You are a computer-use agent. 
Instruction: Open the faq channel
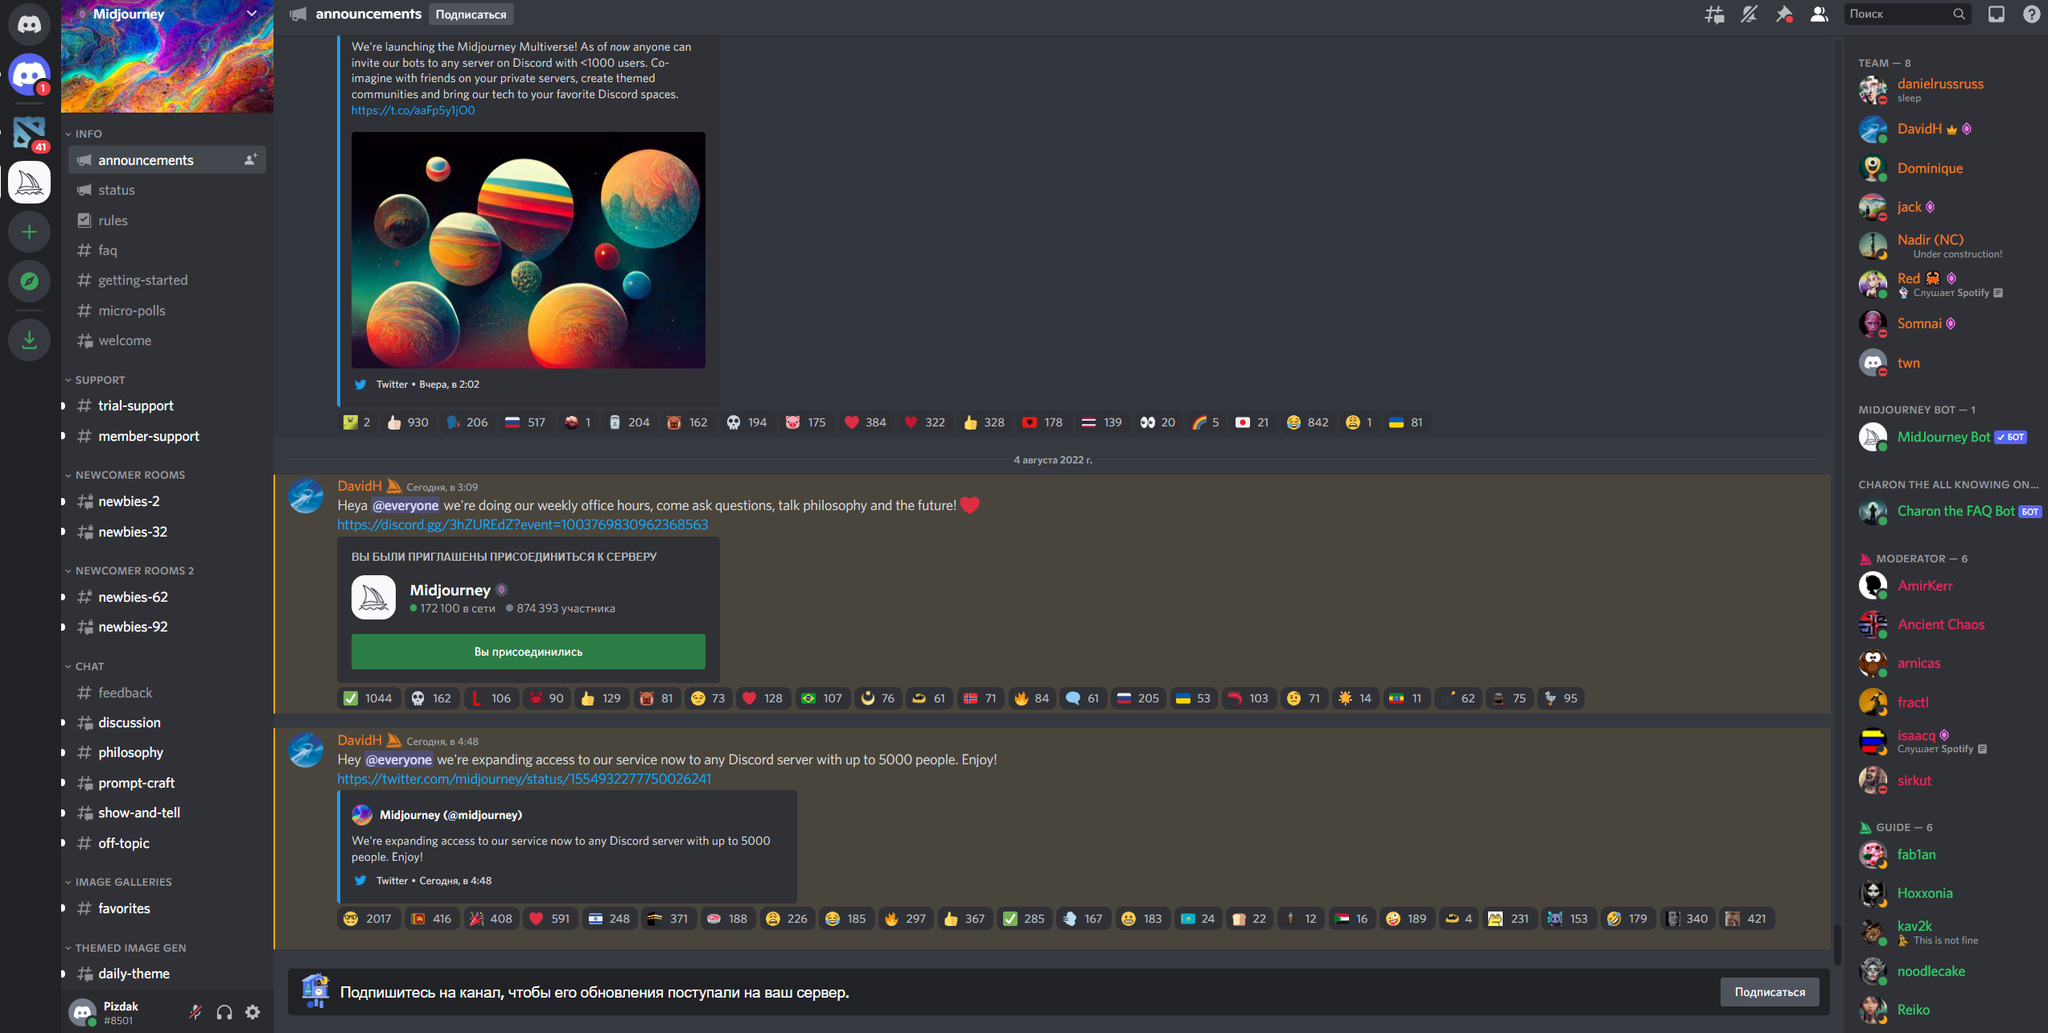167,250
